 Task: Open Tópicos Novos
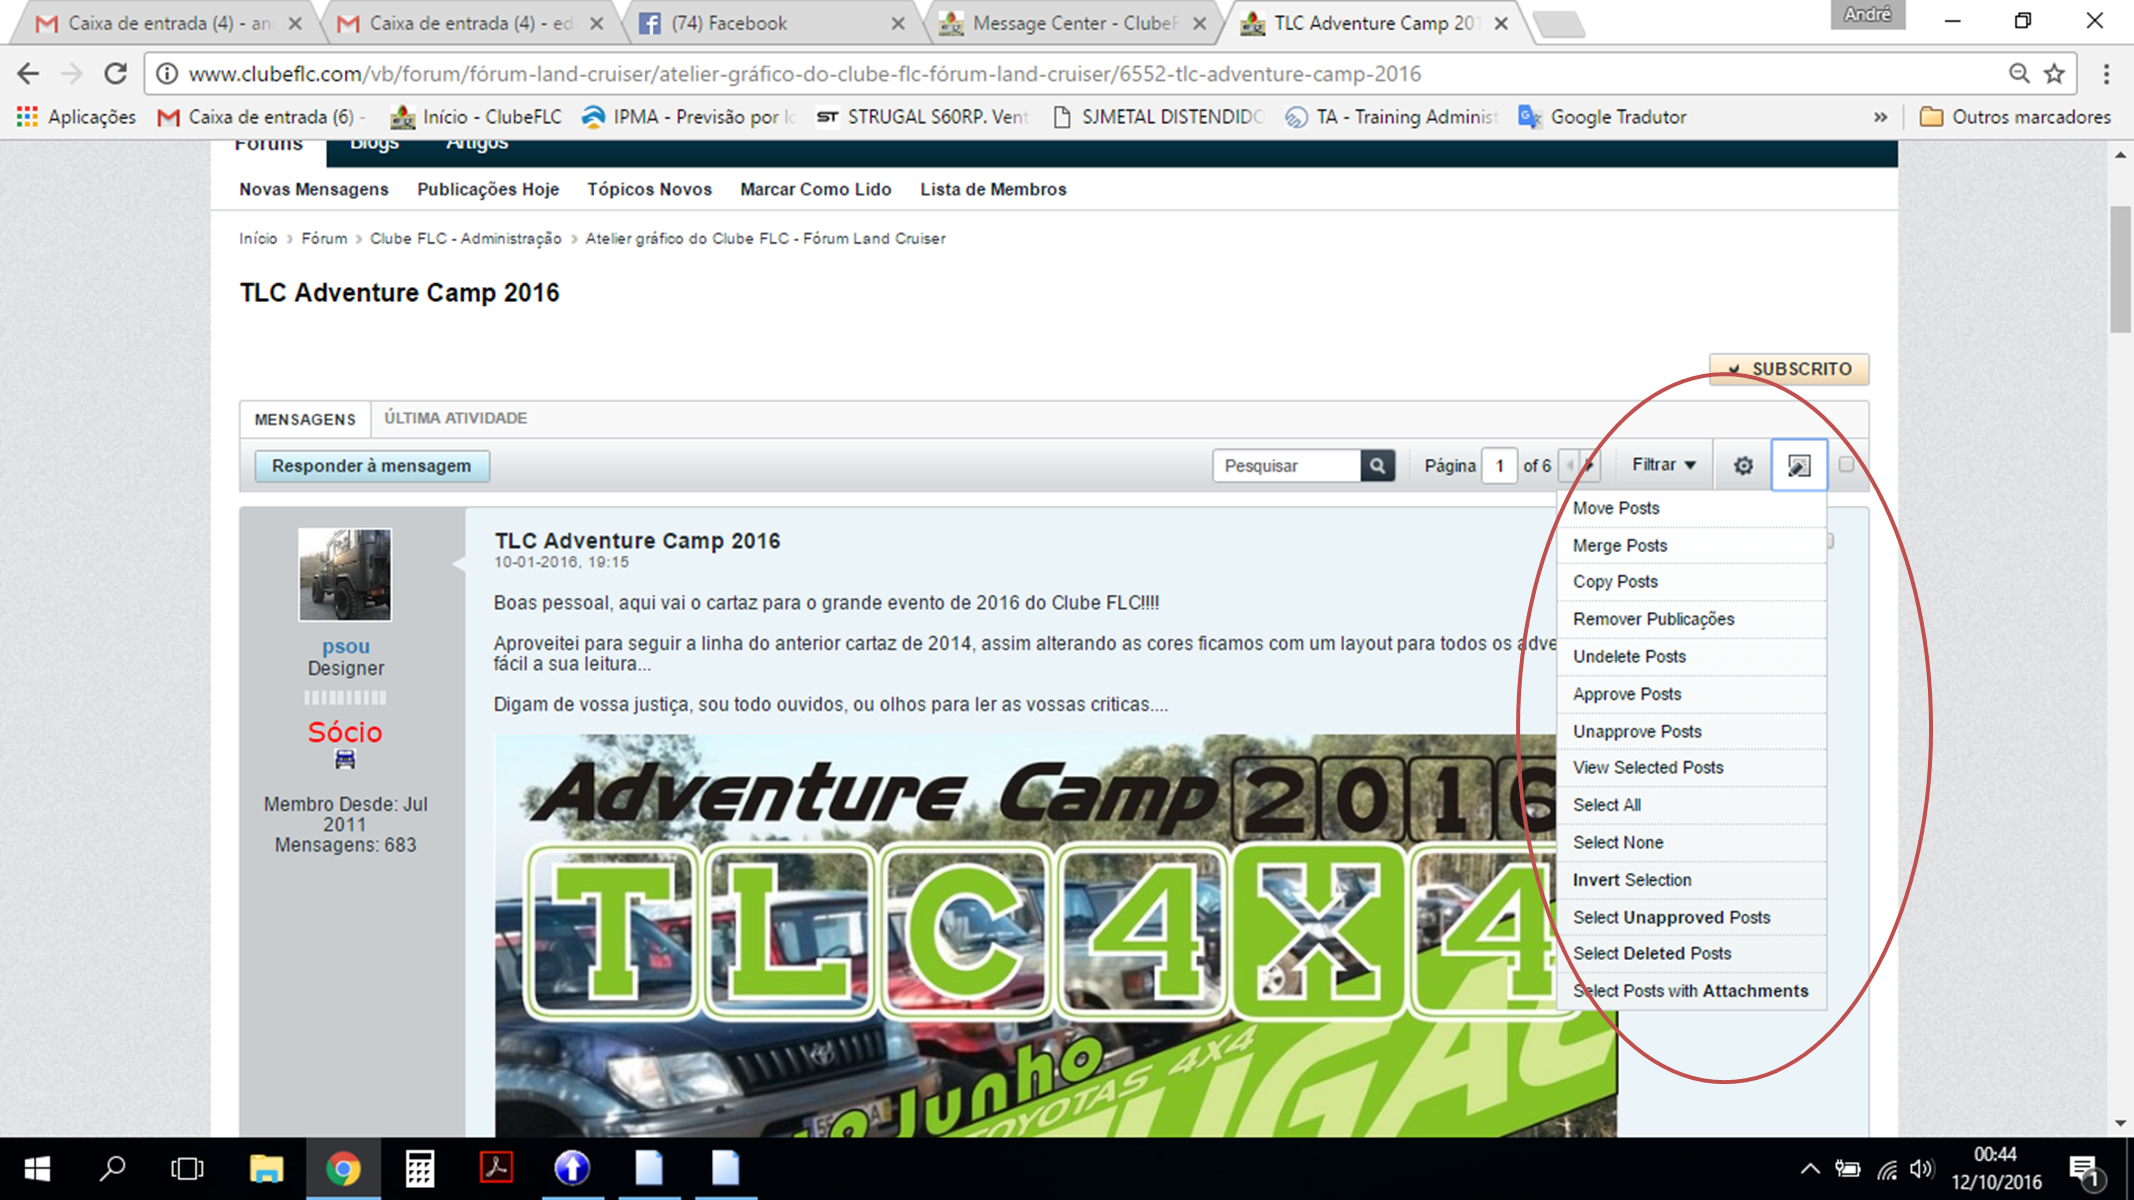(x=649, y=189)
